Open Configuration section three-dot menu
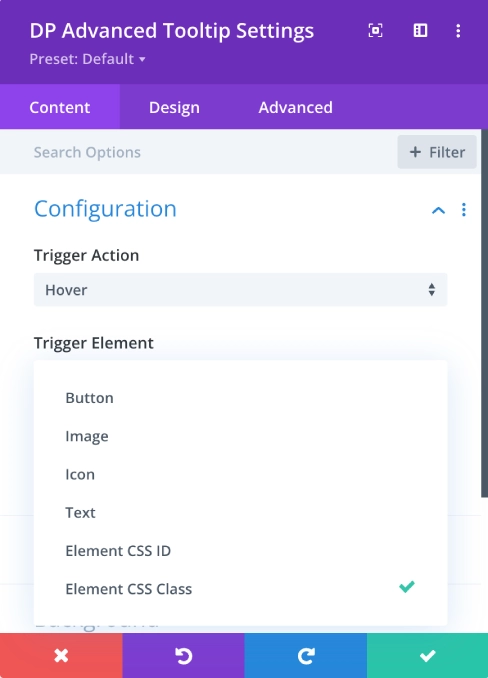488x678 pixels. pyautogui.click(x=464, y=210)
